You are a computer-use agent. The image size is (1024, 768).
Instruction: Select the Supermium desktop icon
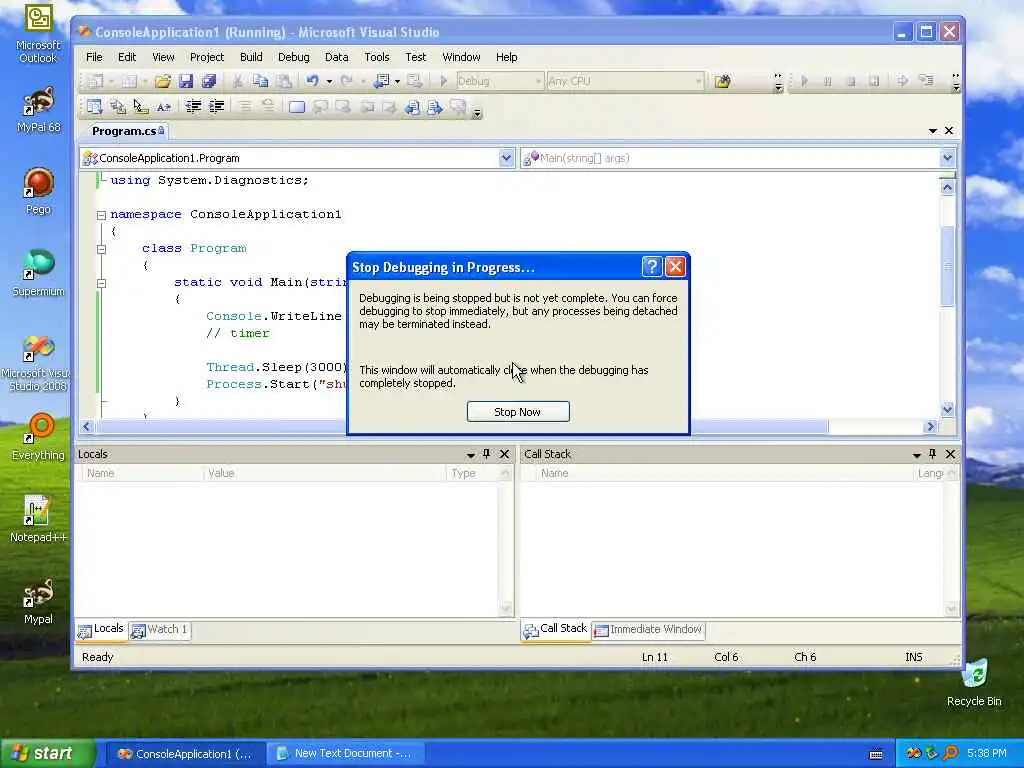[x=38, y=272]
